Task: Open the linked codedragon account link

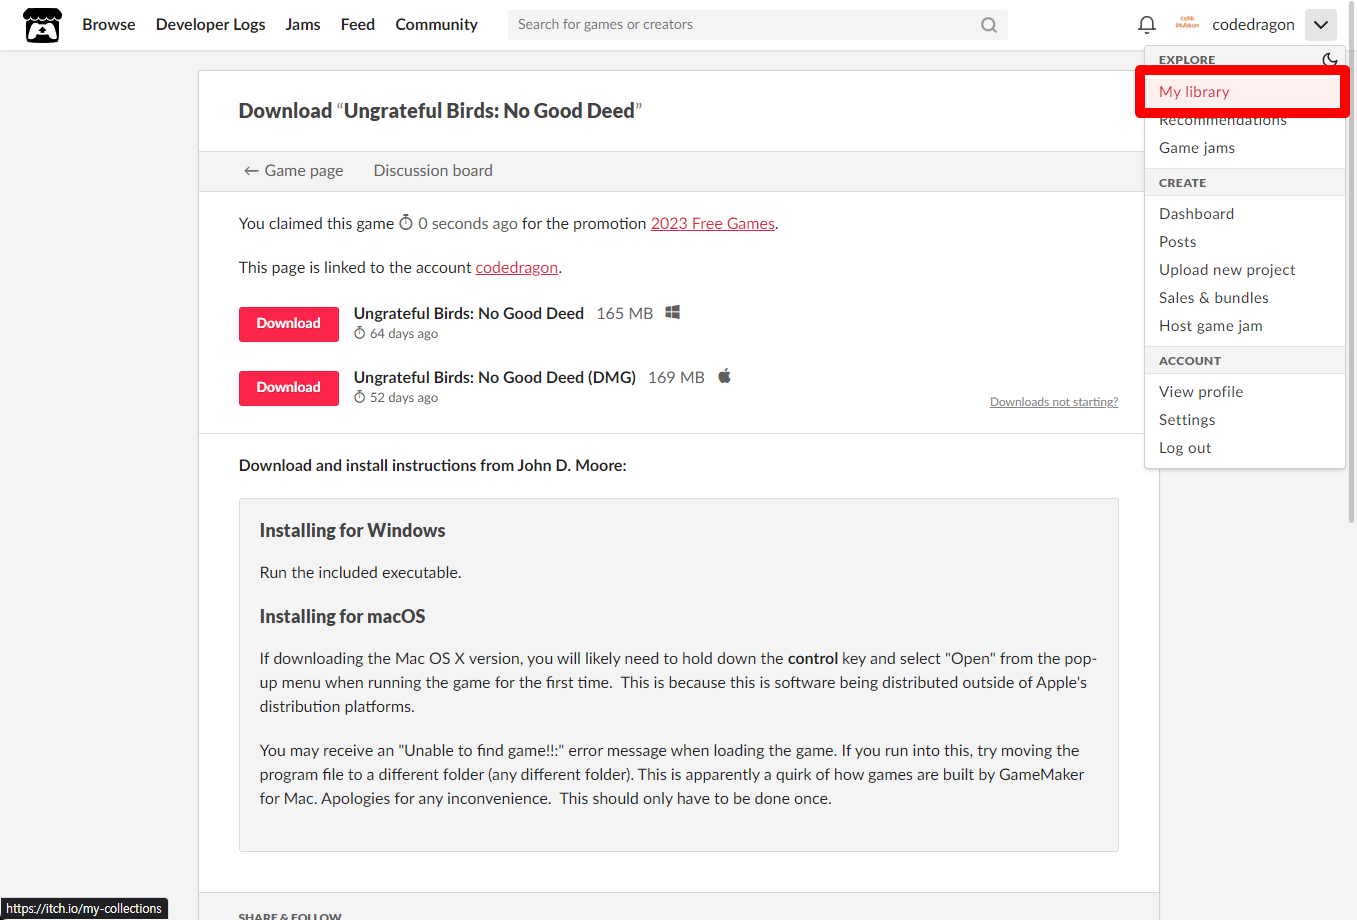Action: pyautogui.click(x=517, y=268)
